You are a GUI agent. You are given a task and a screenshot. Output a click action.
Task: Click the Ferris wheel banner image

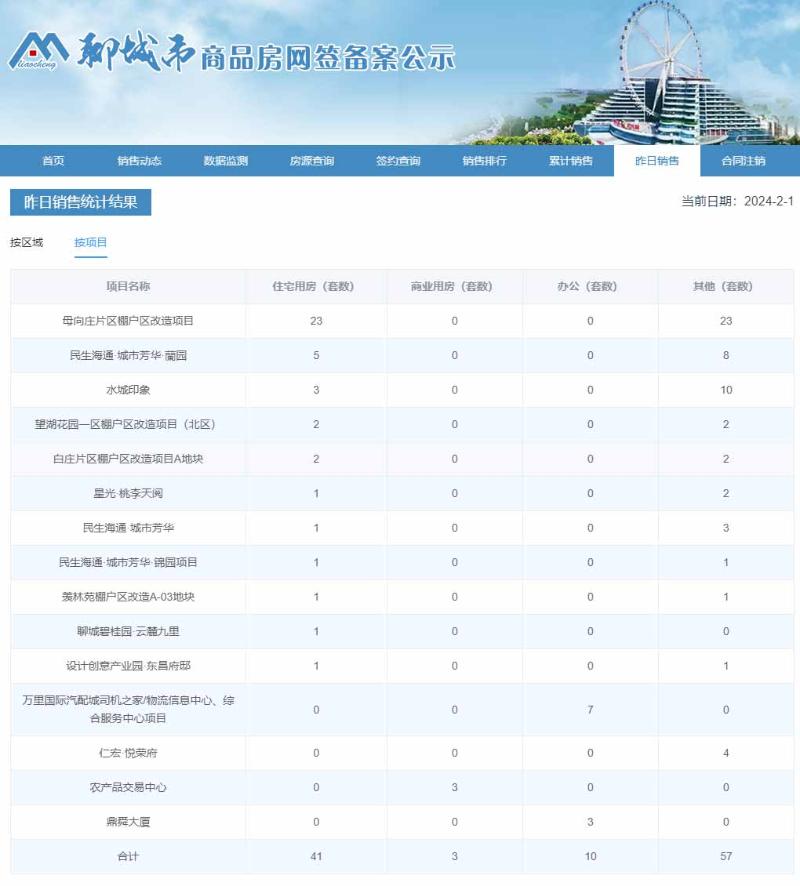coord(680,75)
